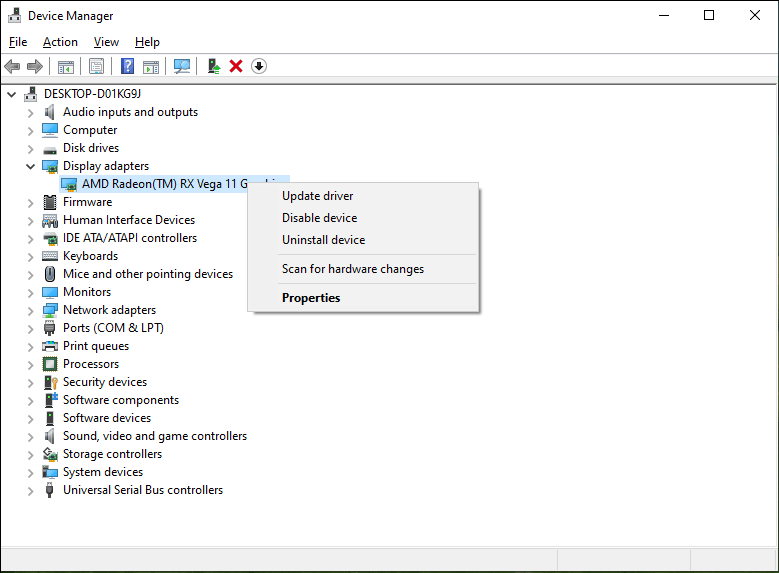This screenshot has height=573, width=779.
Task: Open the Help menu
Action: (147, 42)
